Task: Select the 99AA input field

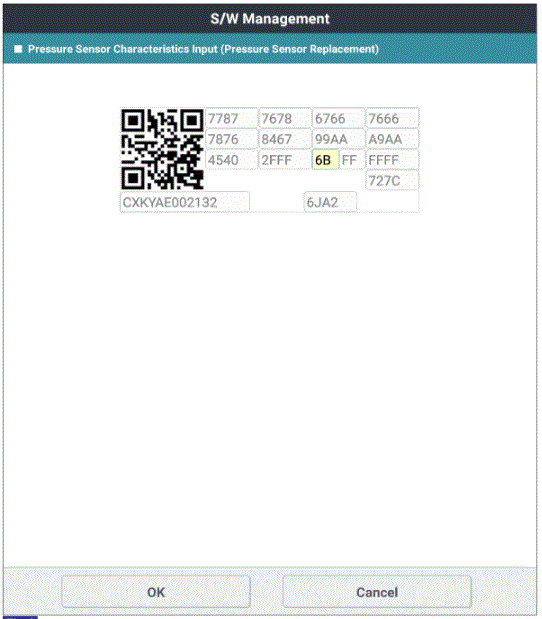Action: pos(338,139)
